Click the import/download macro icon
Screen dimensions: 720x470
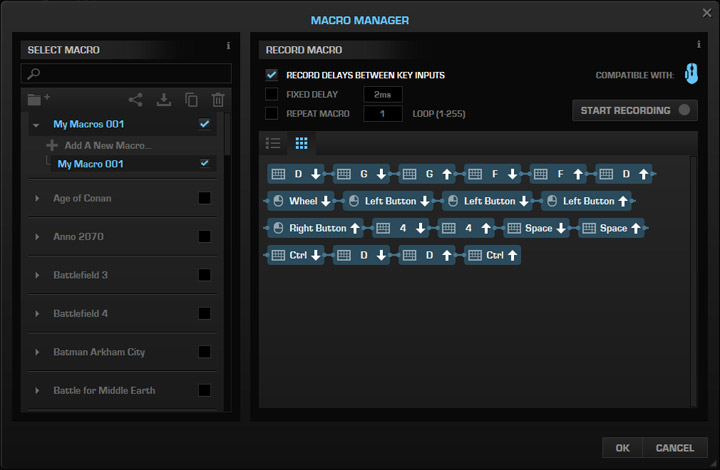pos(163,100)
